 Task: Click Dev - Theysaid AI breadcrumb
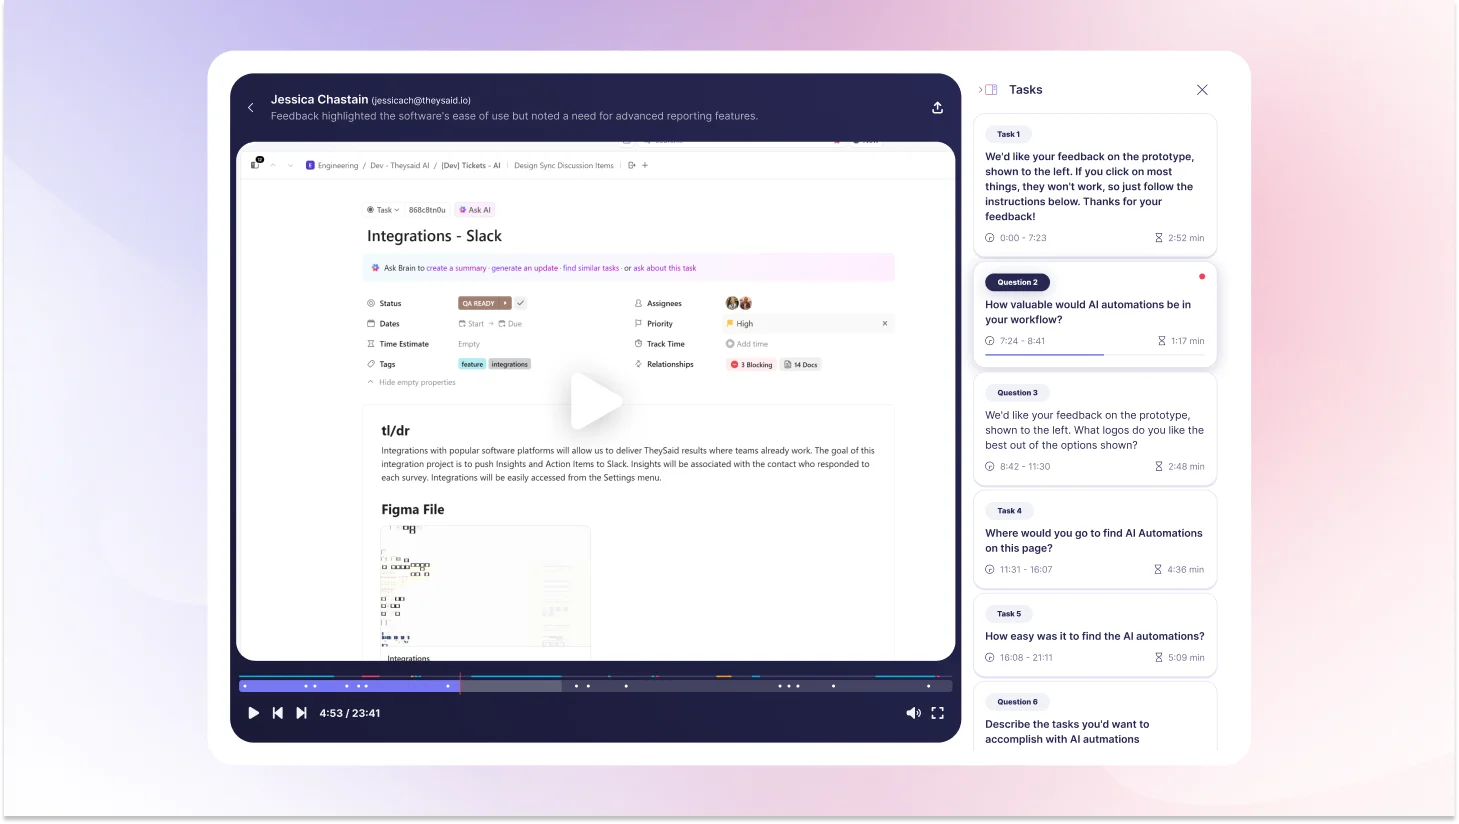point(400,166)
